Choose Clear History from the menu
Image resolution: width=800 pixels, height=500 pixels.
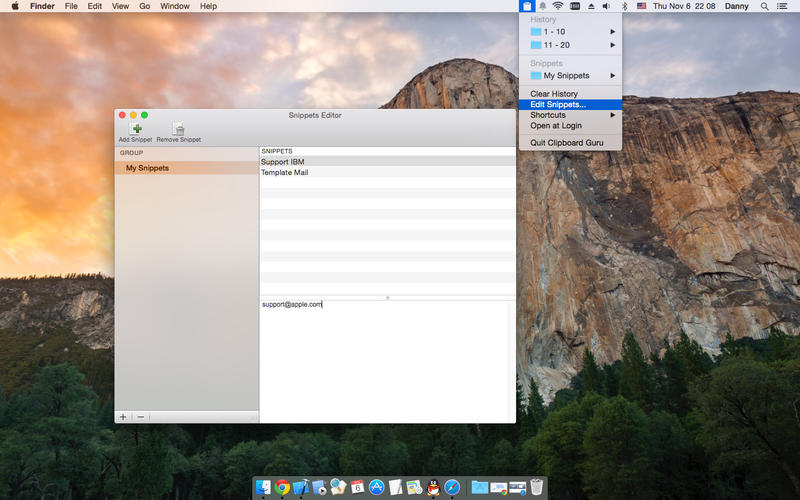point(570,94)
